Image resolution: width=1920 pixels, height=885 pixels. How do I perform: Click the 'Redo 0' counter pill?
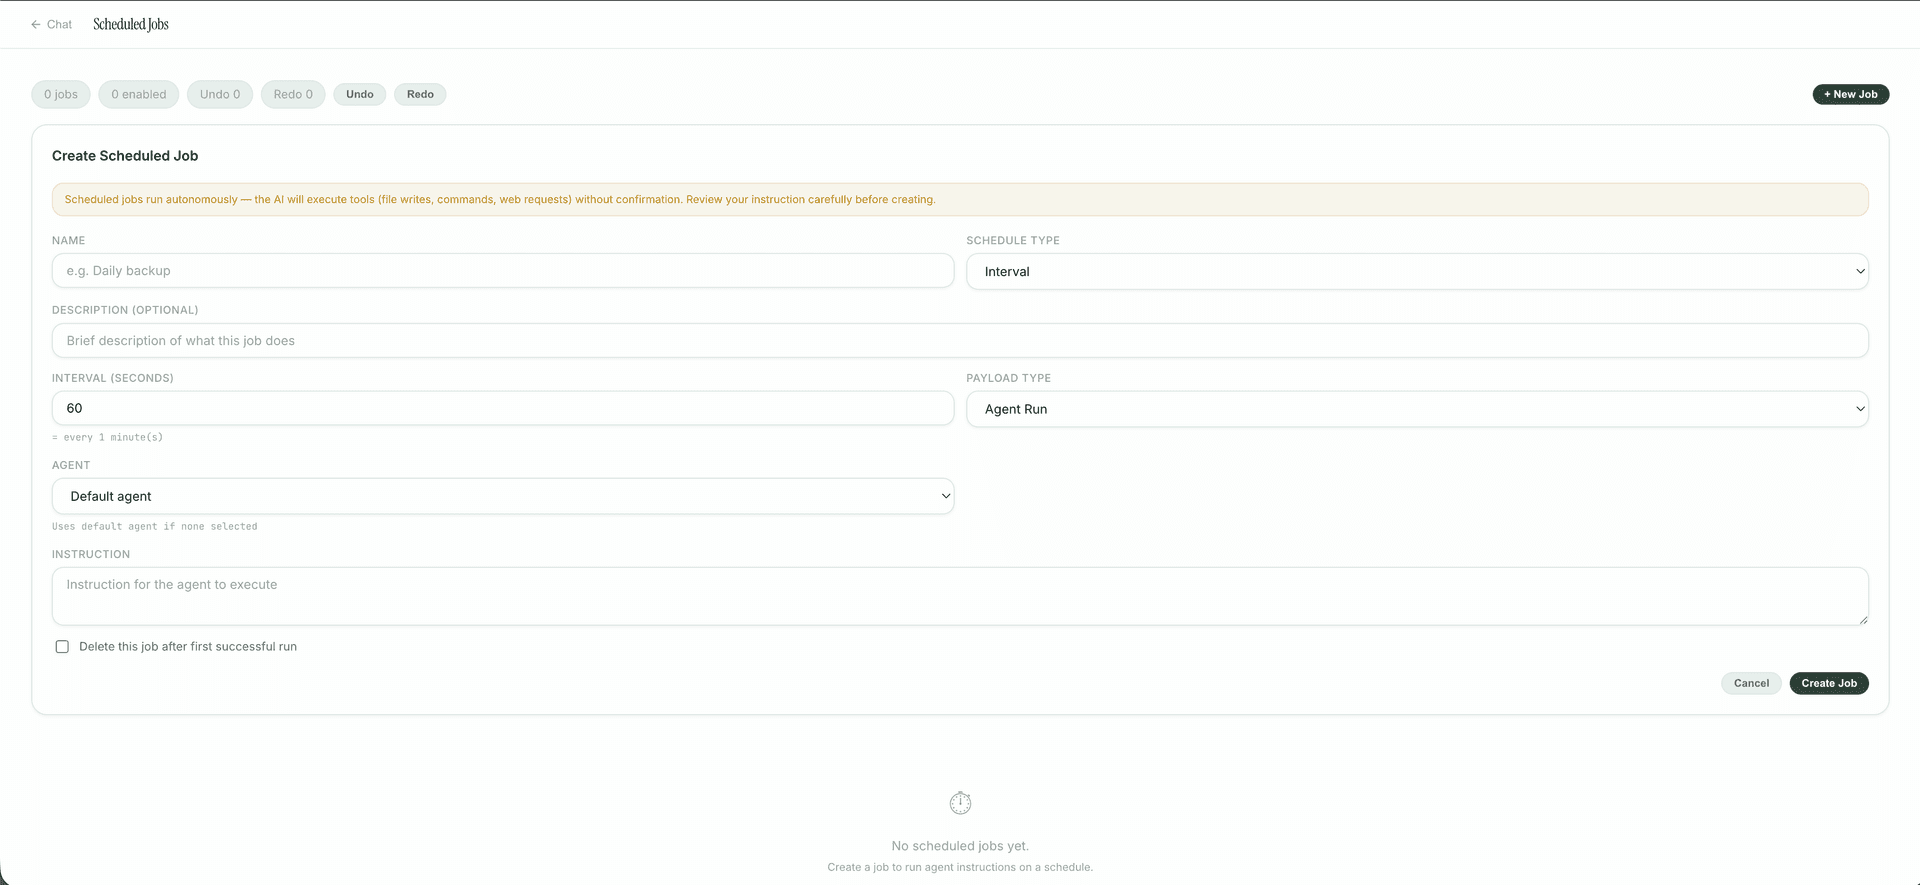(293, 95)
